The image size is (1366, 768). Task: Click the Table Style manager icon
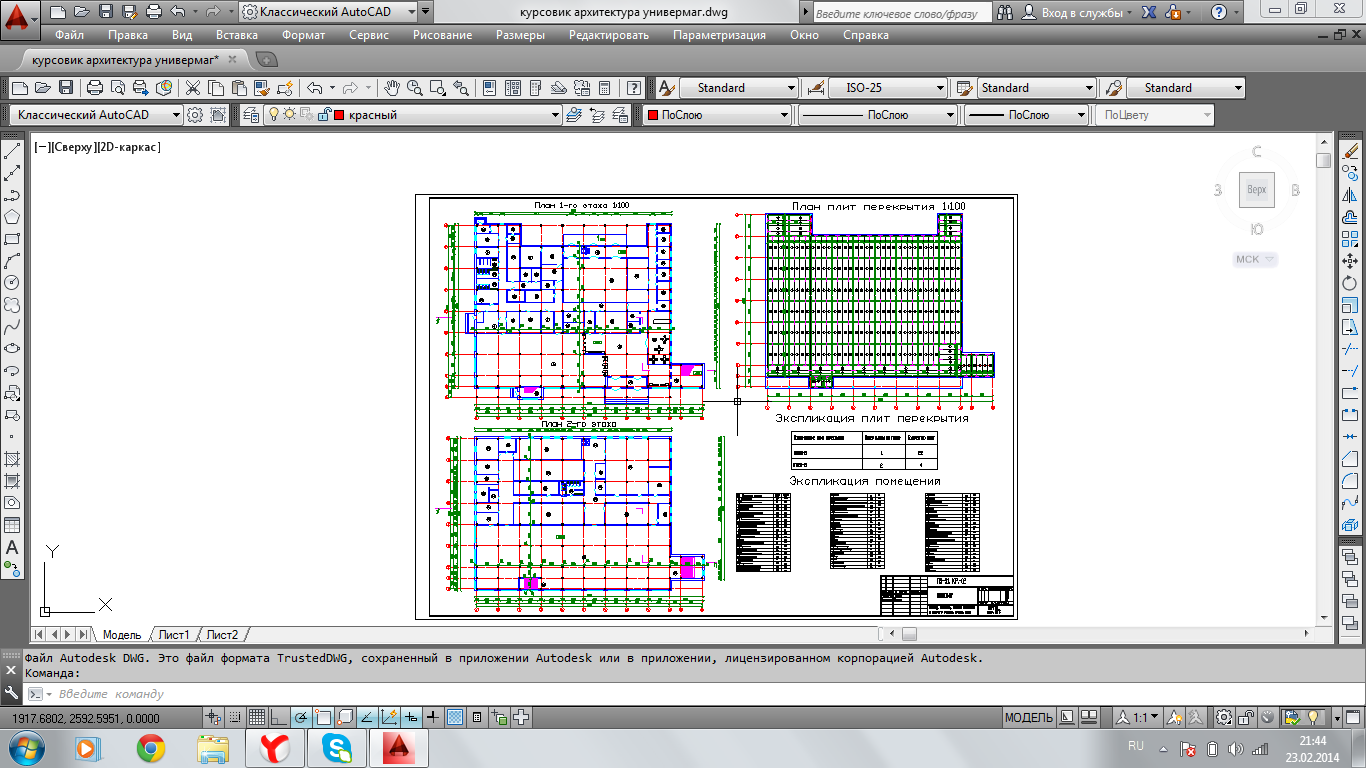964,87
